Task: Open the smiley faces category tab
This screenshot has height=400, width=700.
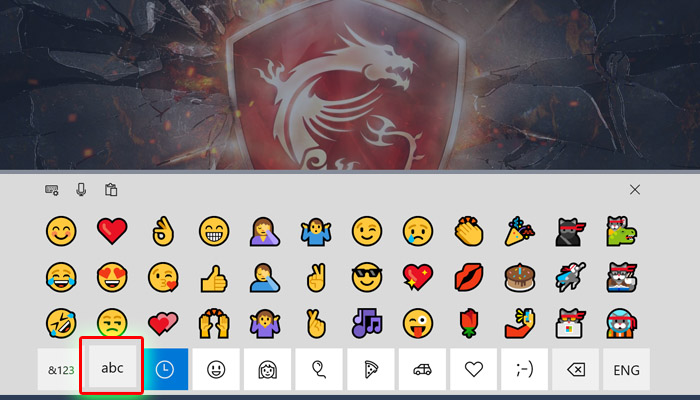Action: click(216, 369)
